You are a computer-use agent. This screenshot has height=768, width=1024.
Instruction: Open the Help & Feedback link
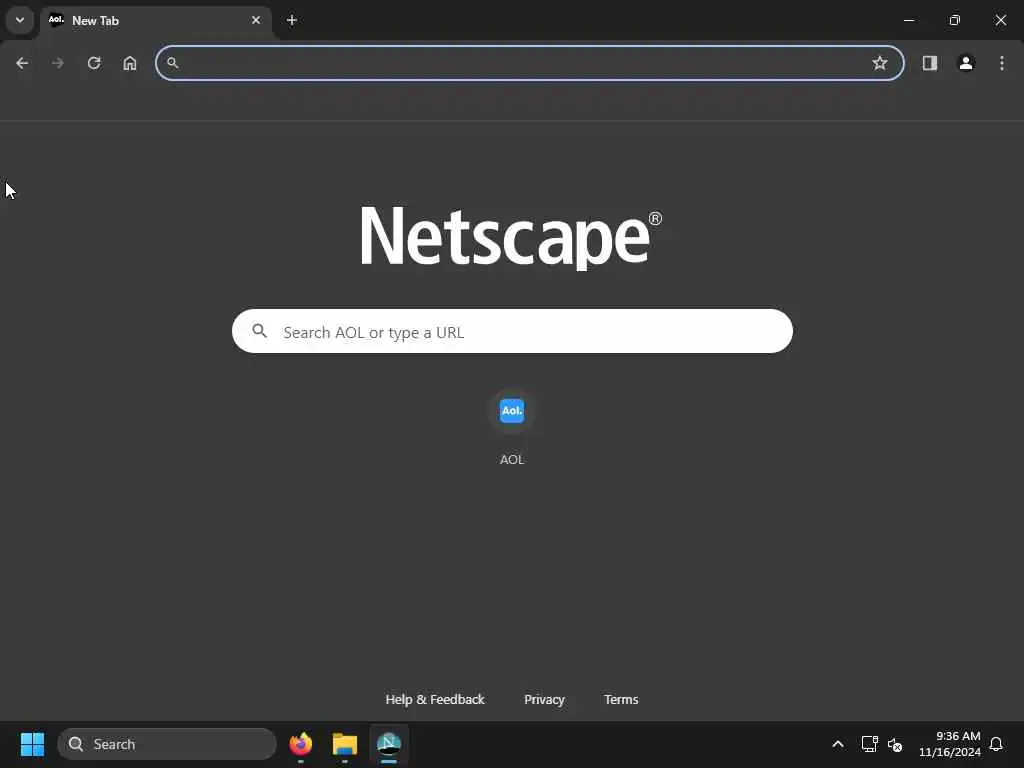(435, 699)
